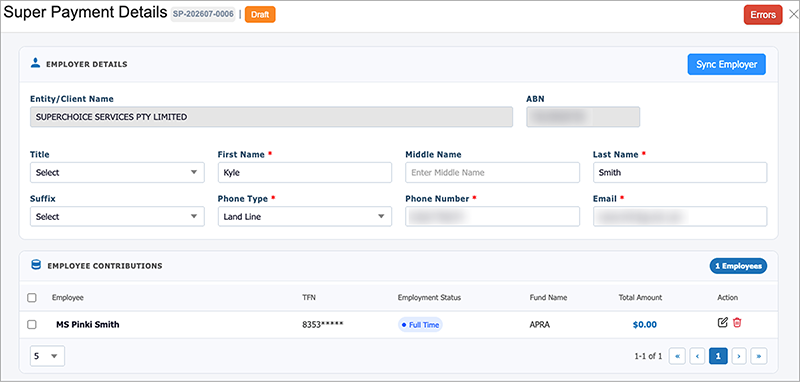Click the Employer Details person icon
This screenshot has width=800, height=382.
point(35,64)
